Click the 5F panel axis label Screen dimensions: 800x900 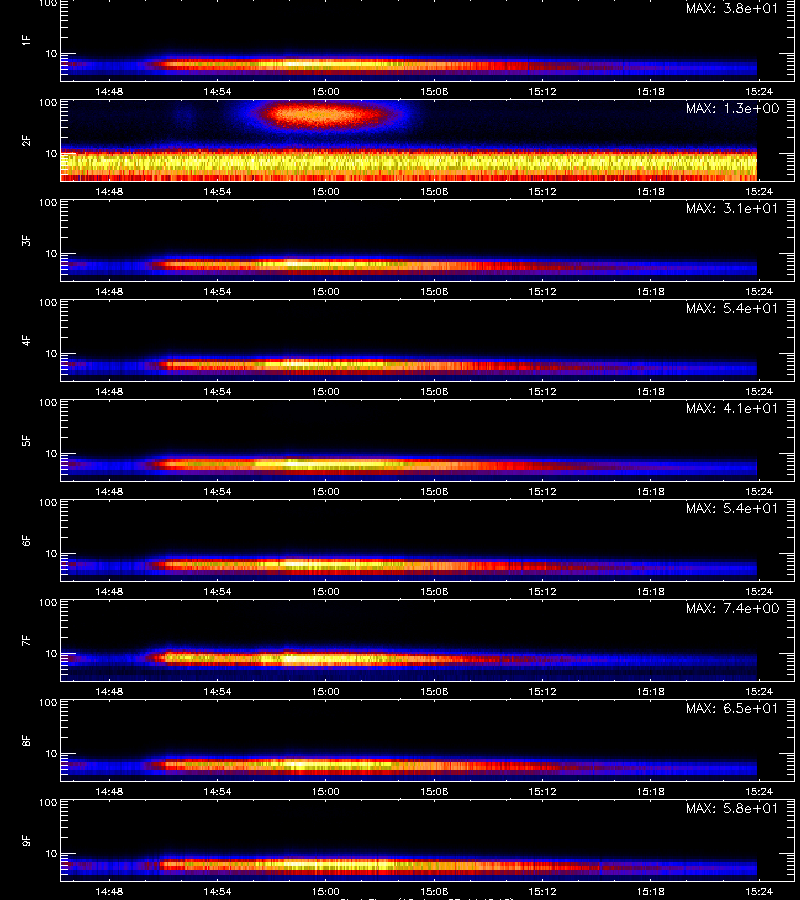click(x=26, y=440)
